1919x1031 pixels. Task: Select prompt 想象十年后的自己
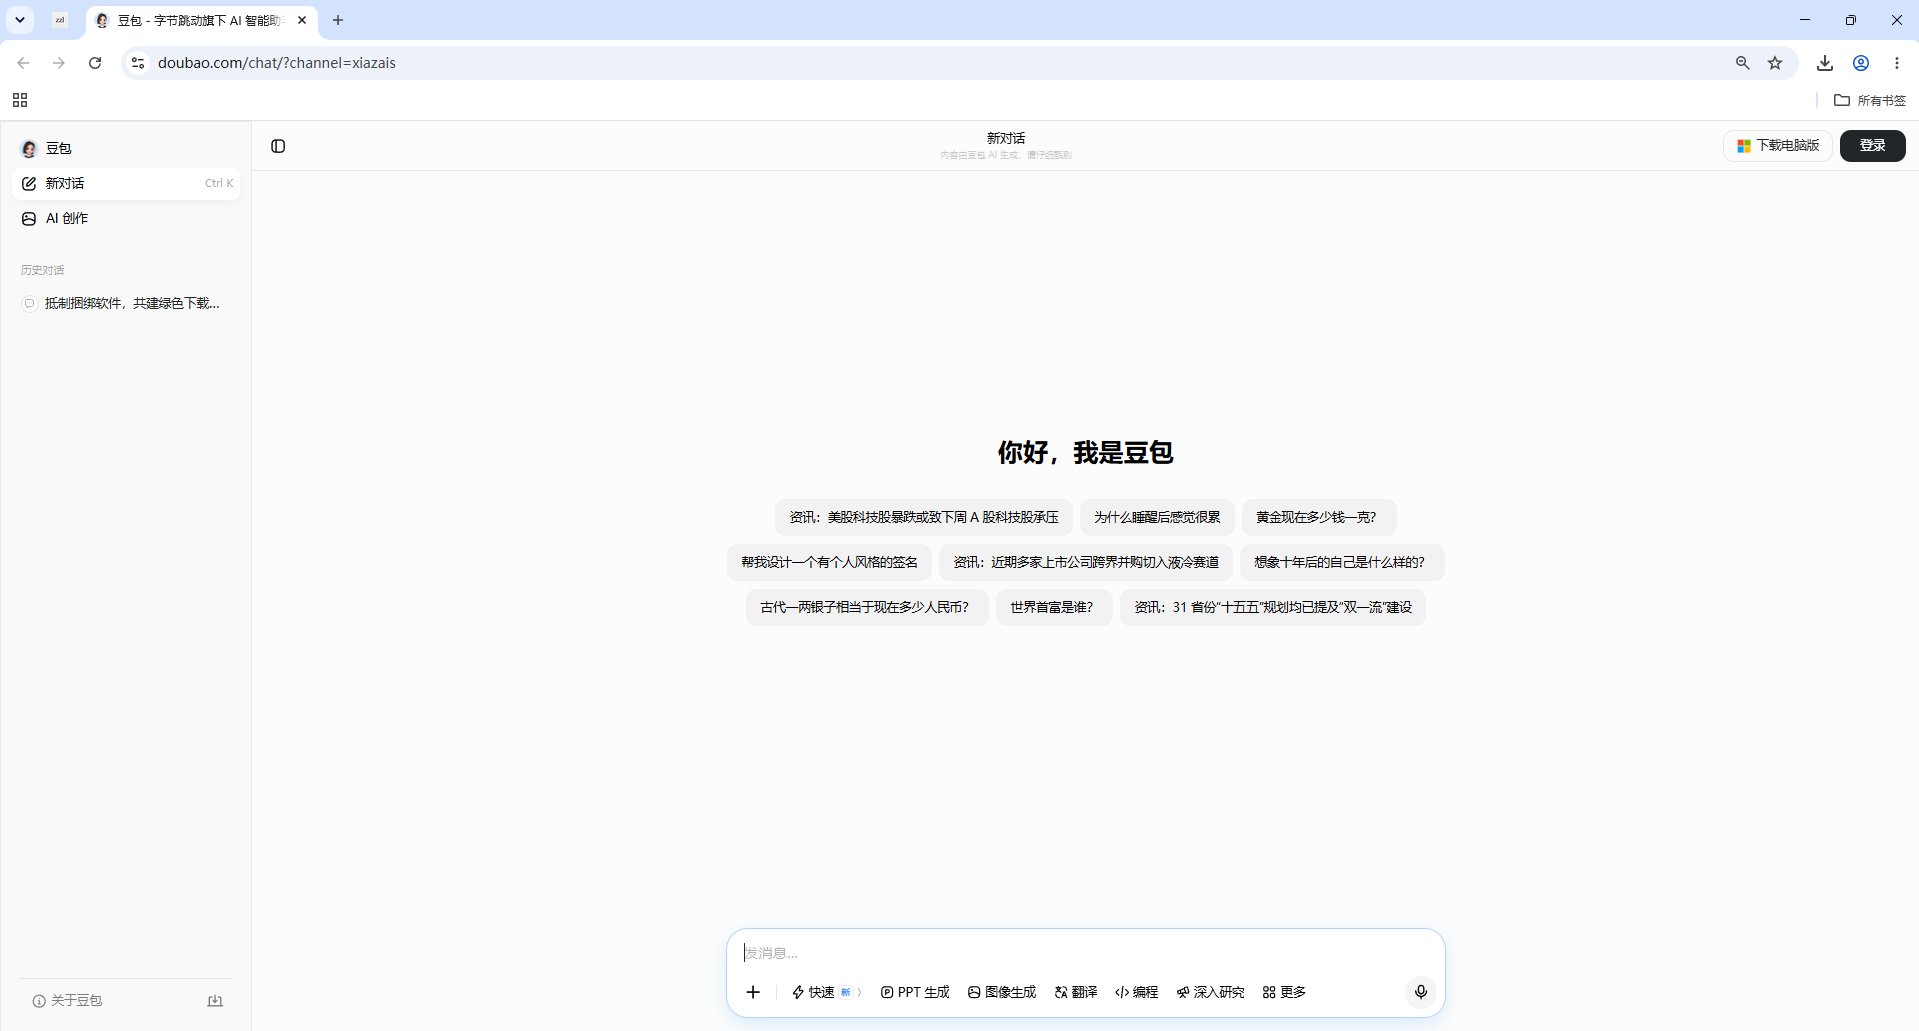click(x=1342, y=562)
